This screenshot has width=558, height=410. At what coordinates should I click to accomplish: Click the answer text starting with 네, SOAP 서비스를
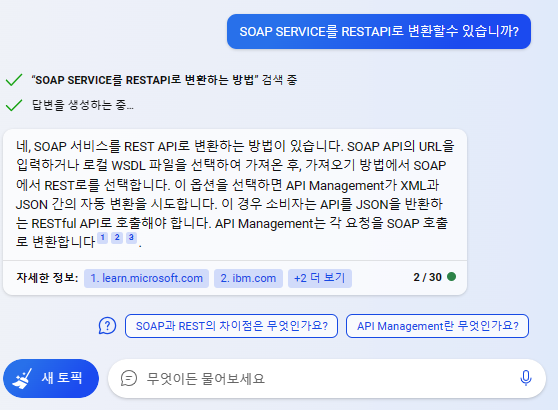[235, 194]
